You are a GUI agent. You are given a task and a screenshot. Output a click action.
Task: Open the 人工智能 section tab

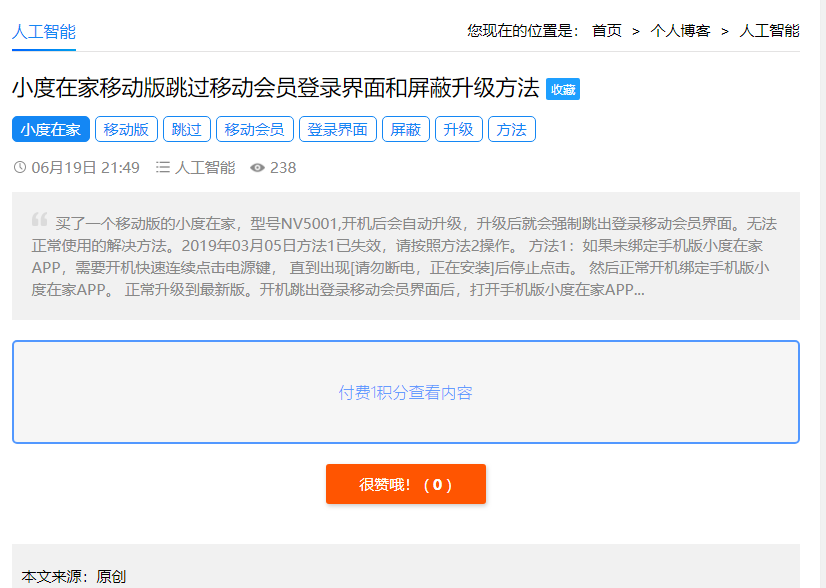tap(44, 32)
